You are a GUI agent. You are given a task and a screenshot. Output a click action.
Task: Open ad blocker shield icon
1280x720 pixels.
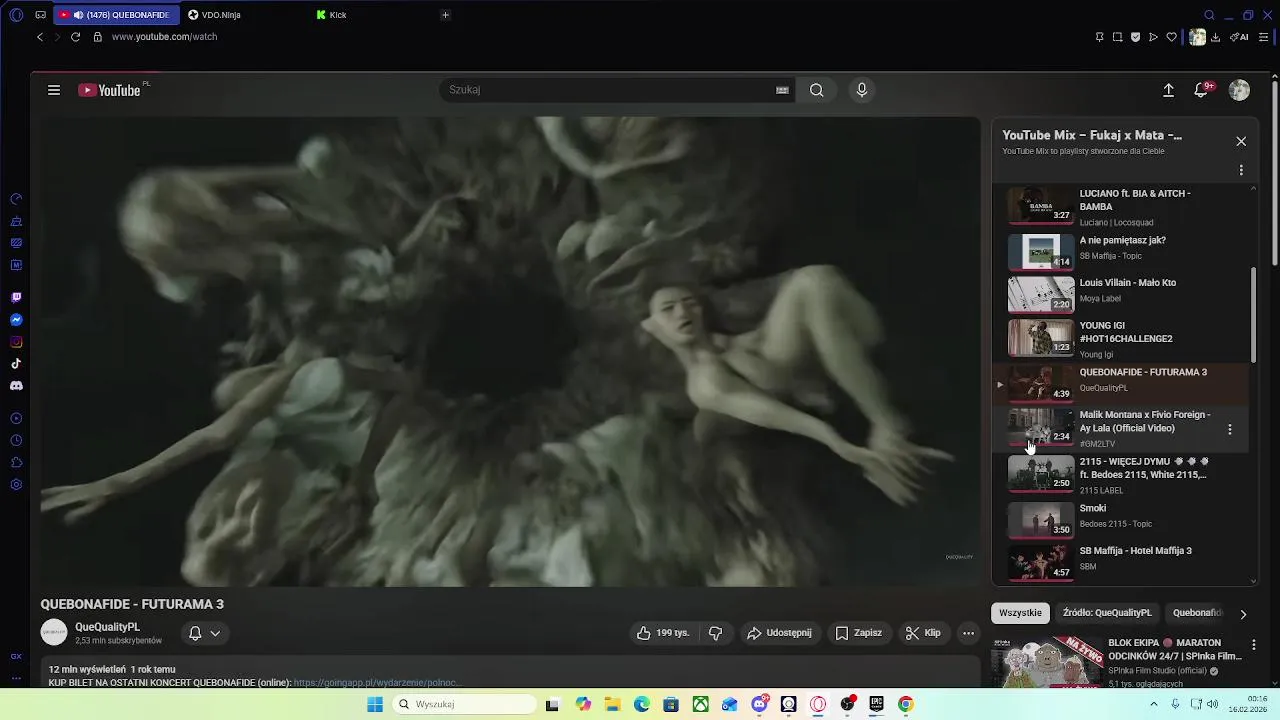click(x=1135, y=37)
